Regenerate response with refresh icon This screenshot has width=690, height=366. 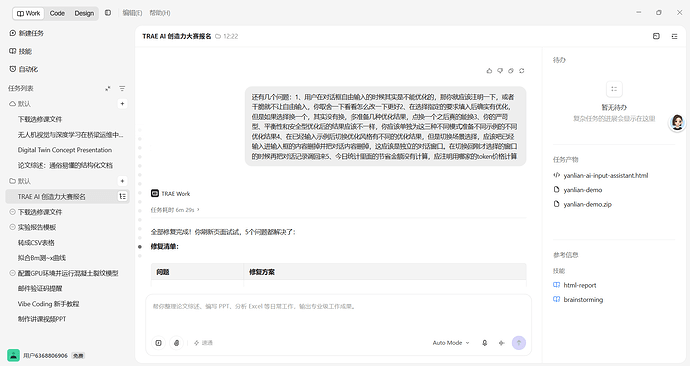(521, 71)
